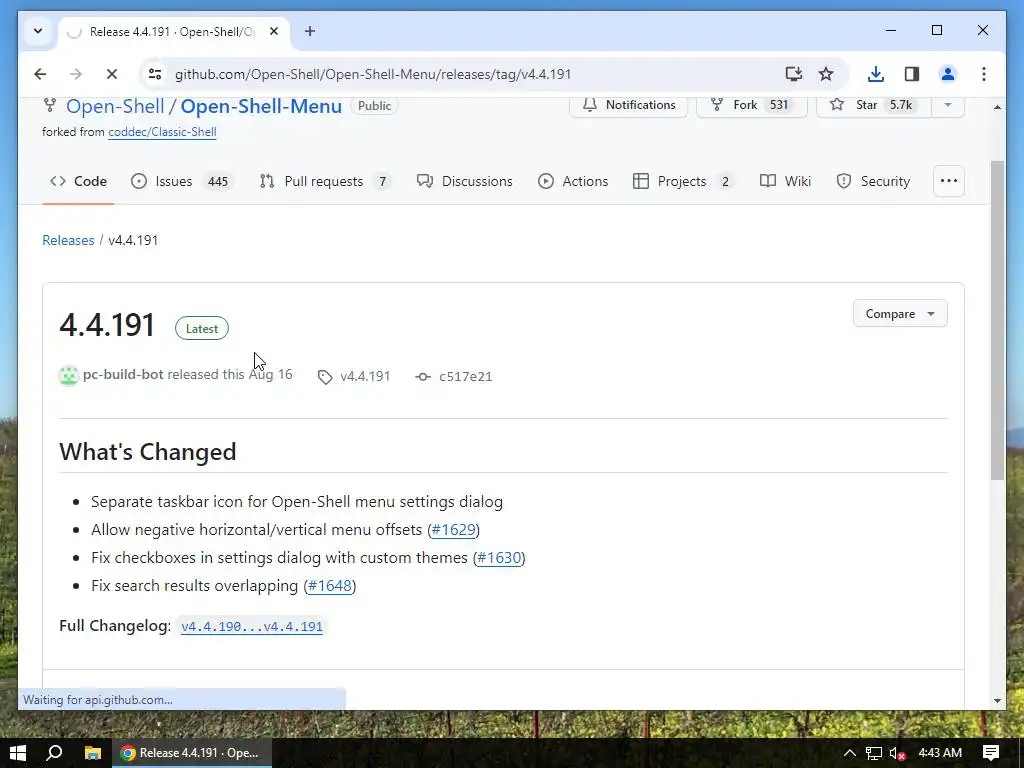The width and height of the screenshot is (1024, 768).
Task: Open site information icon in address bar
Action: coord(155,74)
